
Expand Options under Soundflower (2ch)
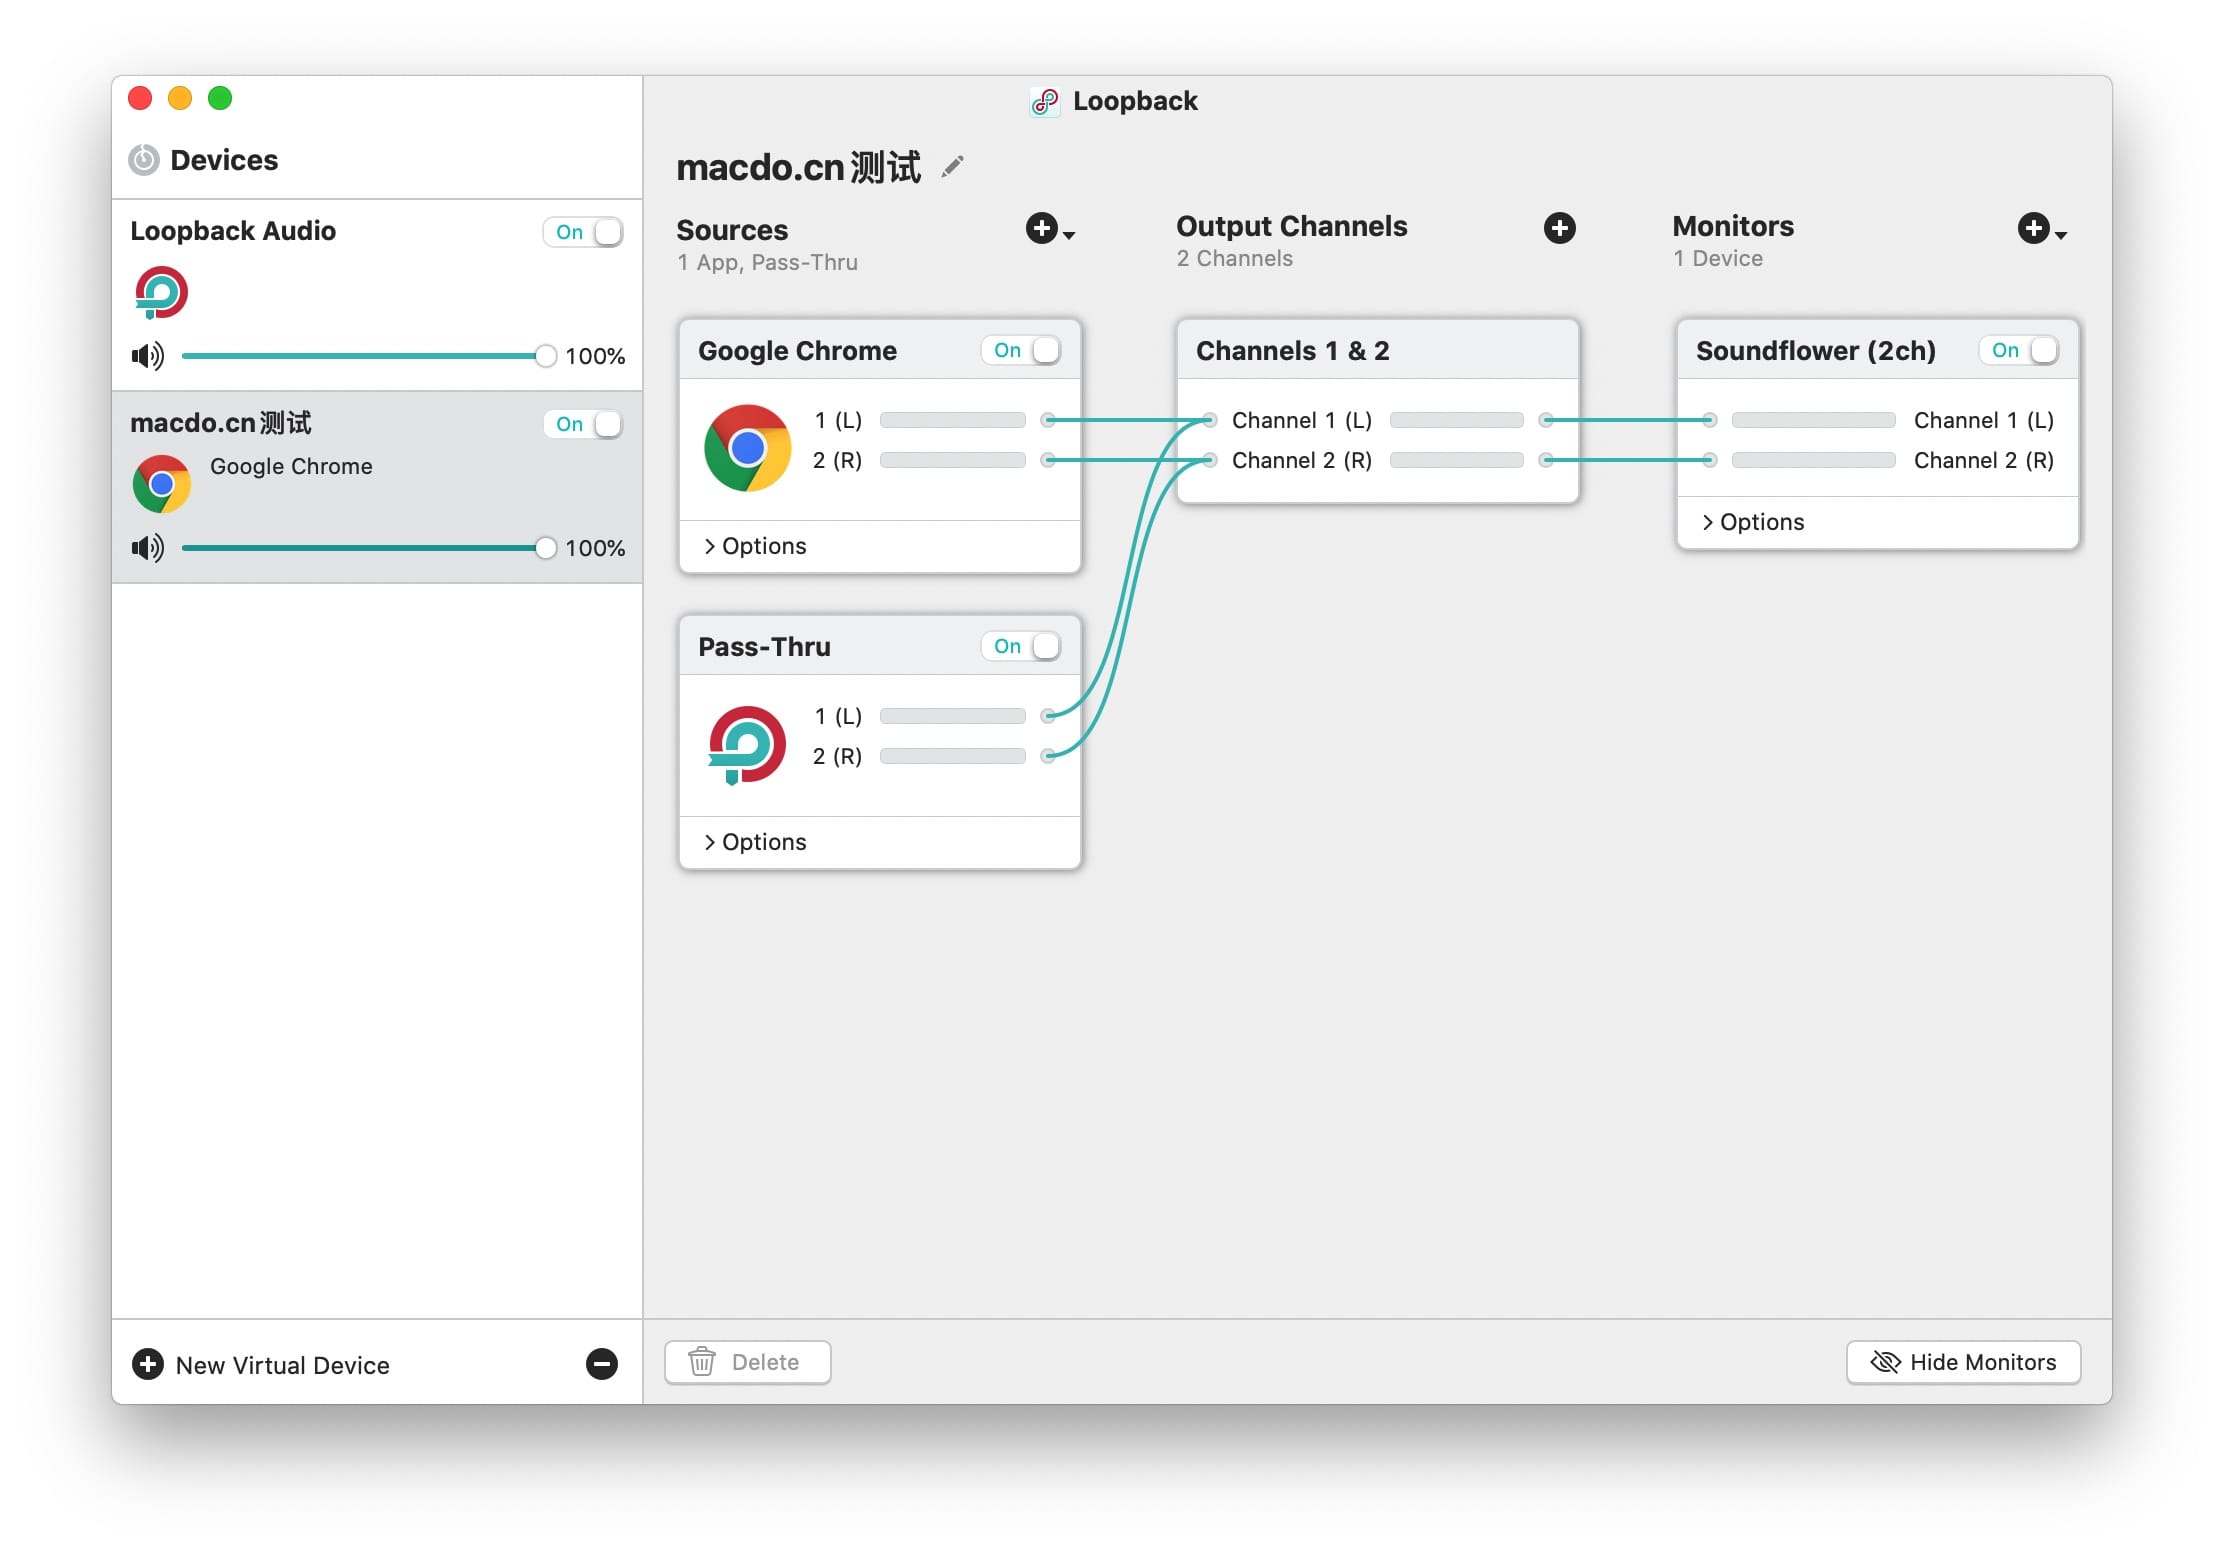point(1753,522)
